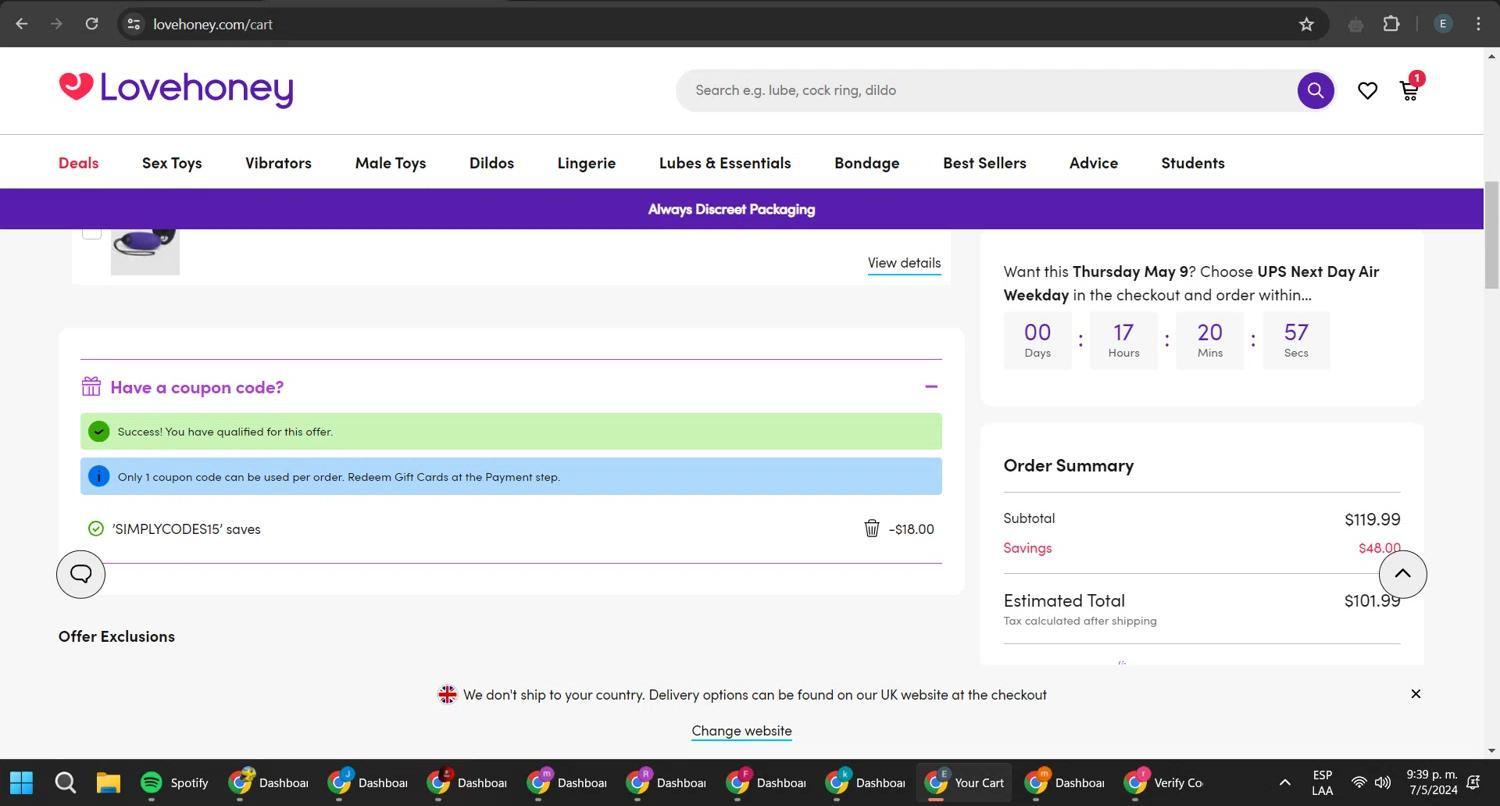Remove coupon with the trash icon
Image resolution: width=1500 pixels, height=806 pixels.
pyautogui.click(x=871, y=528)
